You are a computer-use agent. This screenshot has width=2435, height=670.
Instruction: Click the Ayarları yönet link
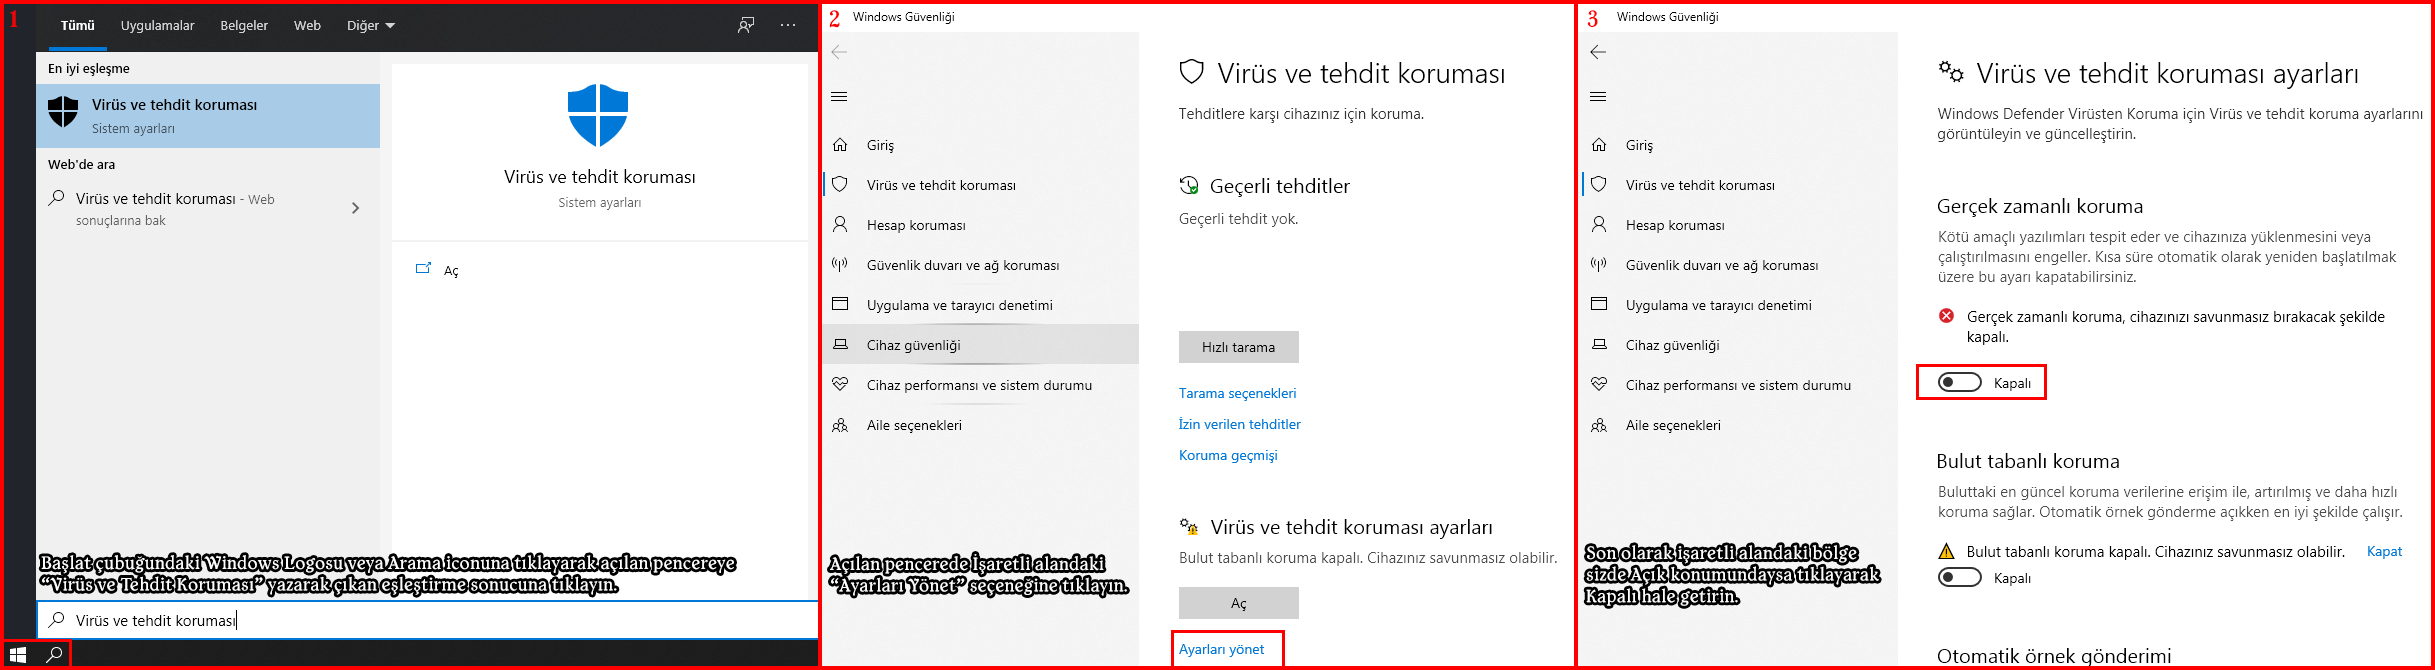pos(1221,649)
